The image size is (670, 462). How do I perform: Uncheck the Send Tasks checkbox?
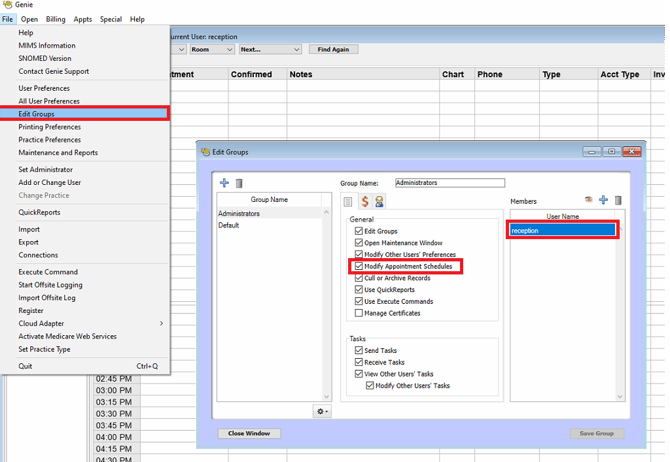point(360,351)
